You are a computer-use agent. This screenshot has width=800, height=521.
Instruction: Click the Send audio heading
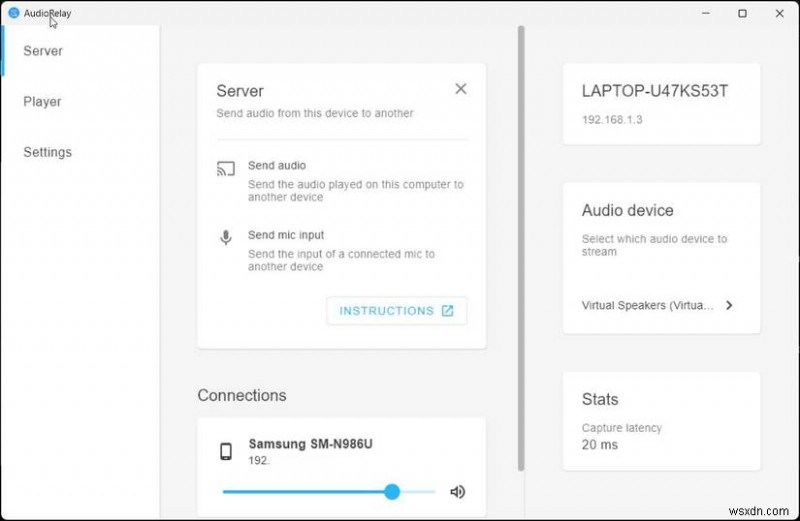277,165
